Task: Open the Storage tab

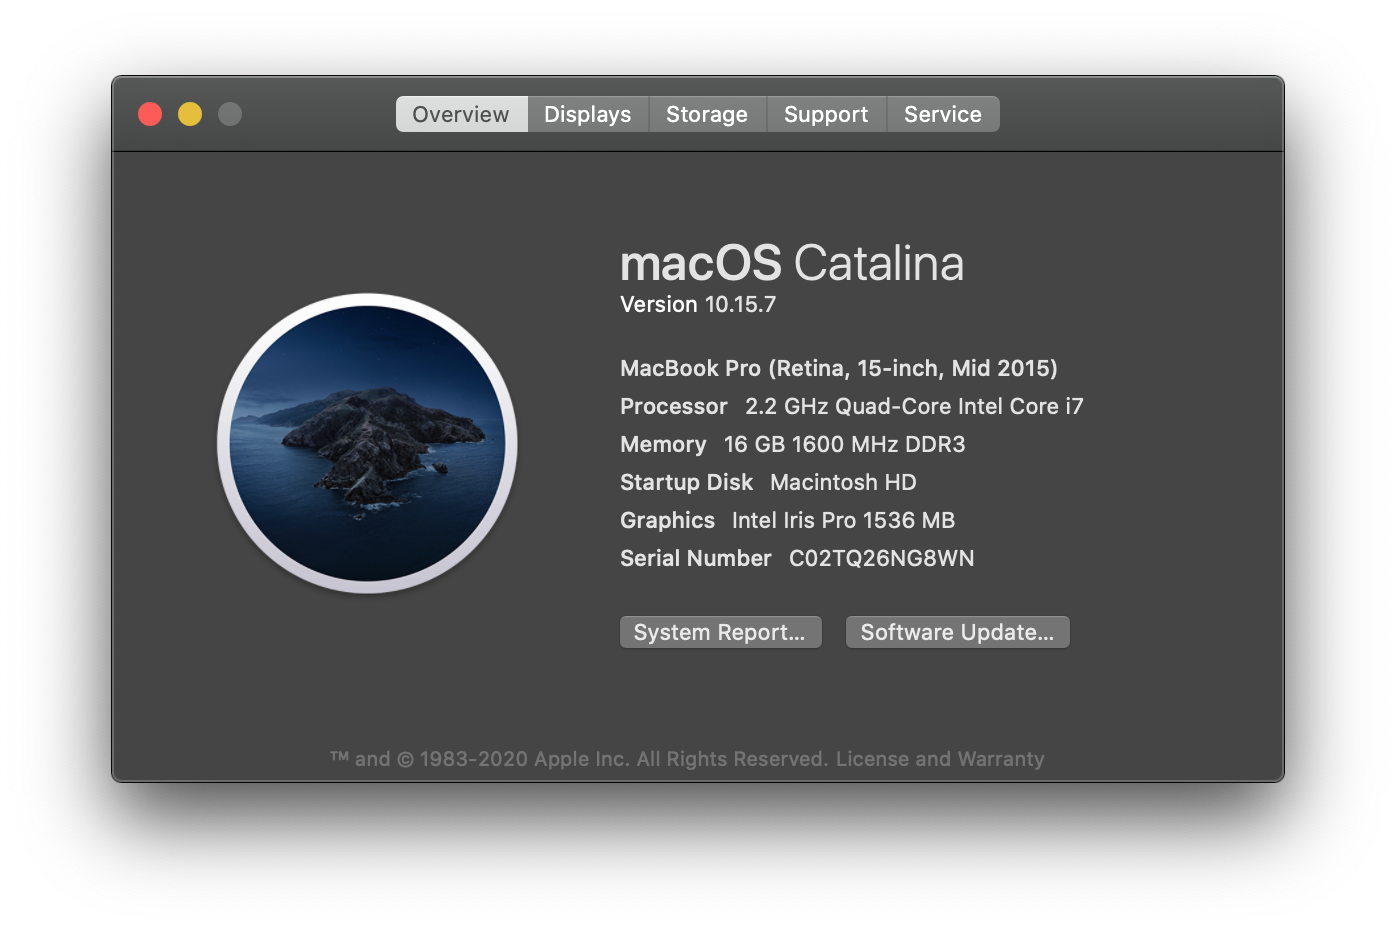Action: 707,114
